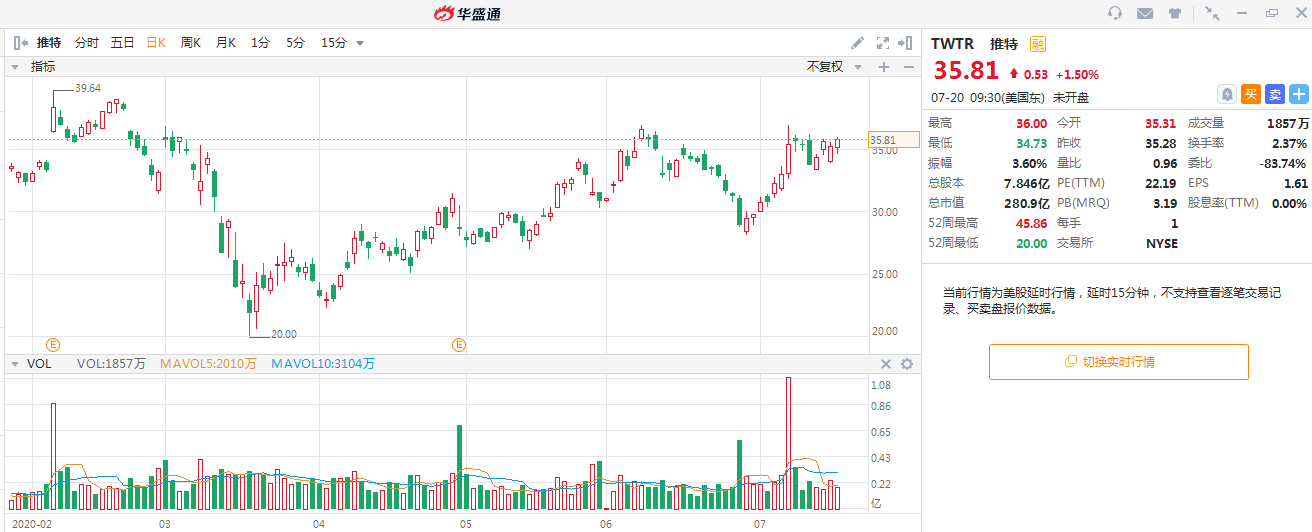Image resolution: width=1312 pixels, height=532 pixels.
Task: Collapse the left panel via arrow icon
Action: 20,43
